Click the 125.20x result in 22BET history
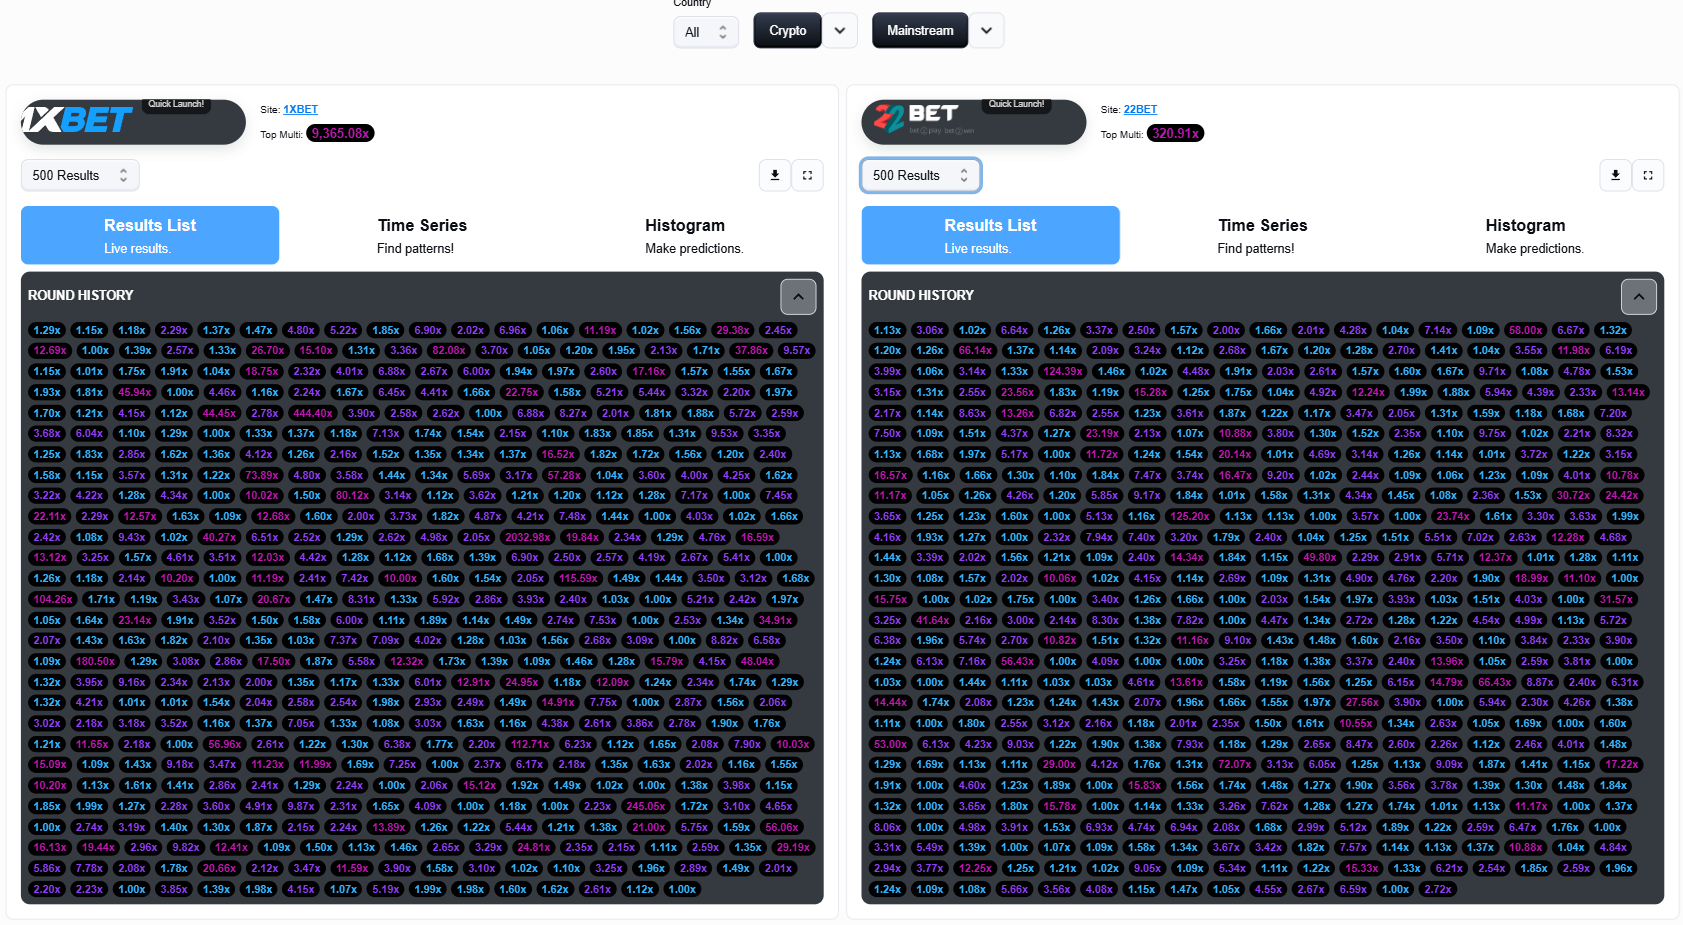This screenshot has height=925, width=1683. 1190,516
